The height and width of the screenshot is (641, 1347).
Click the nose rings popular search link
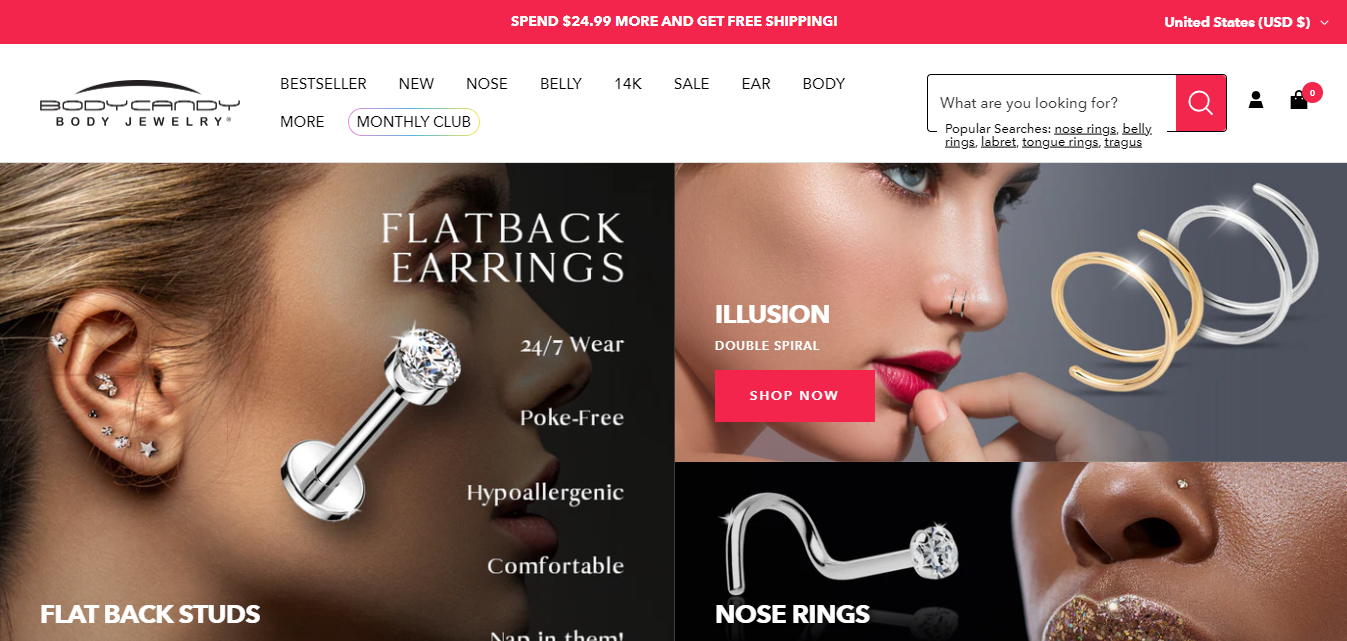point(1085,129)
